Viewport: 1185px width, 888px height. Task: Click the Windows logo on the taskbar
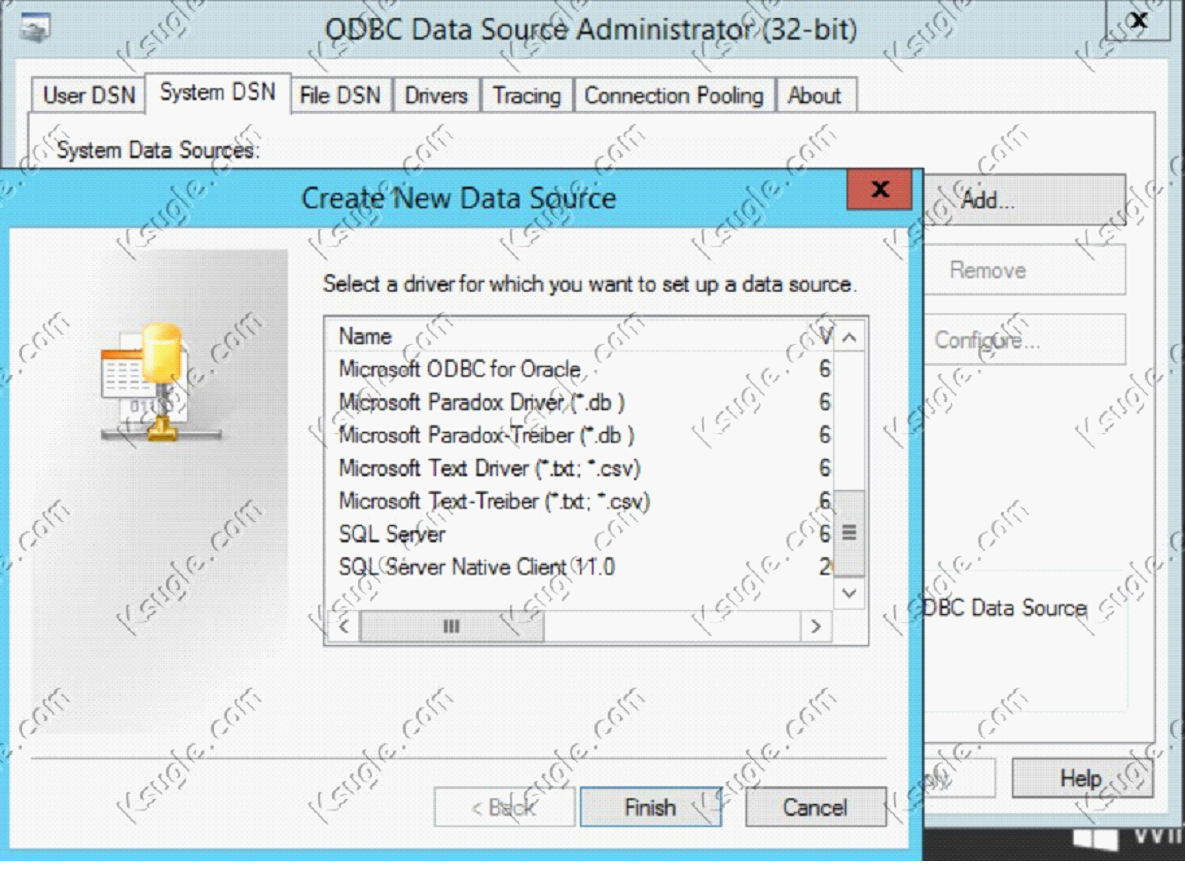(1096, 838)
